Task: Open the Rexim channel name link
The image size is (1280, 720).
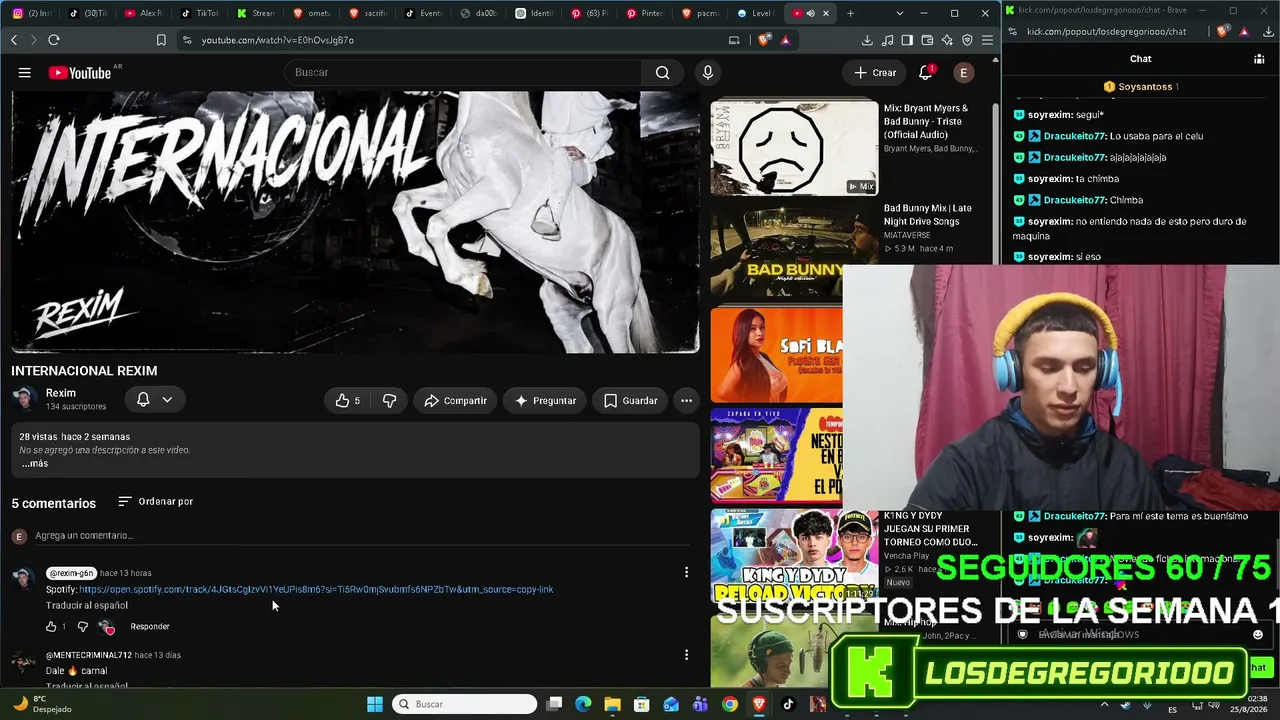Action: pyautogui.click(x=61, y=393)
